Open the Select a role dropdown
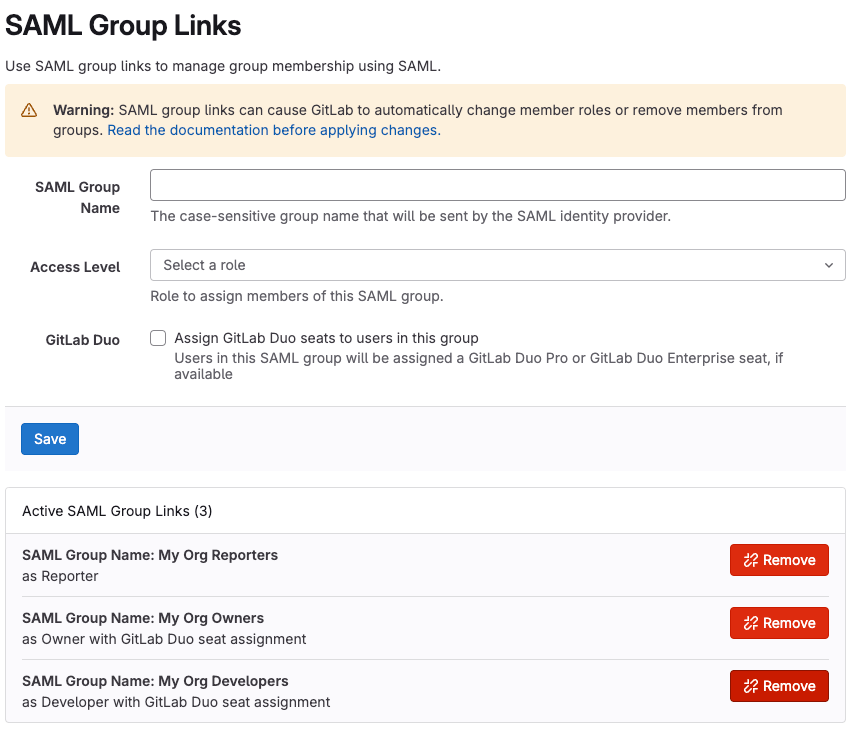Screen dimensions: 854x730 pyautogui.click(x=497, y=265)
